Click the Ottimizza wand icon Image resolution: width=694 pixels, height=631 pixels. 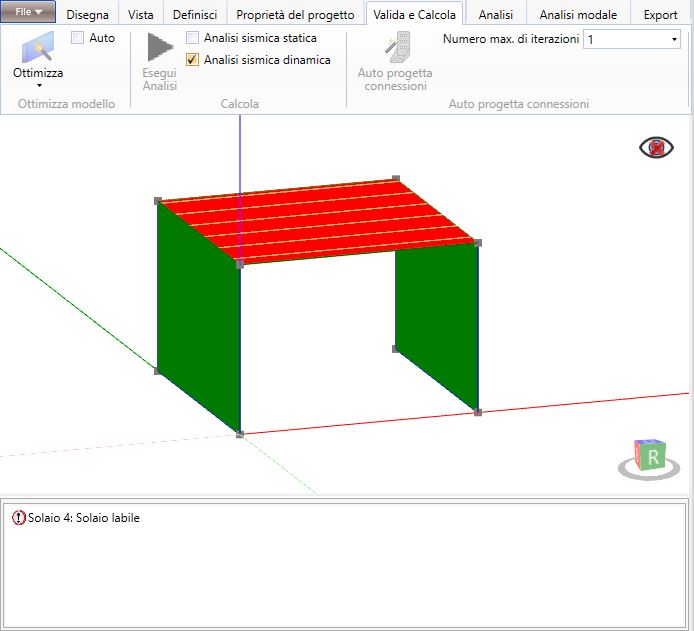click(x=38, y=47)
